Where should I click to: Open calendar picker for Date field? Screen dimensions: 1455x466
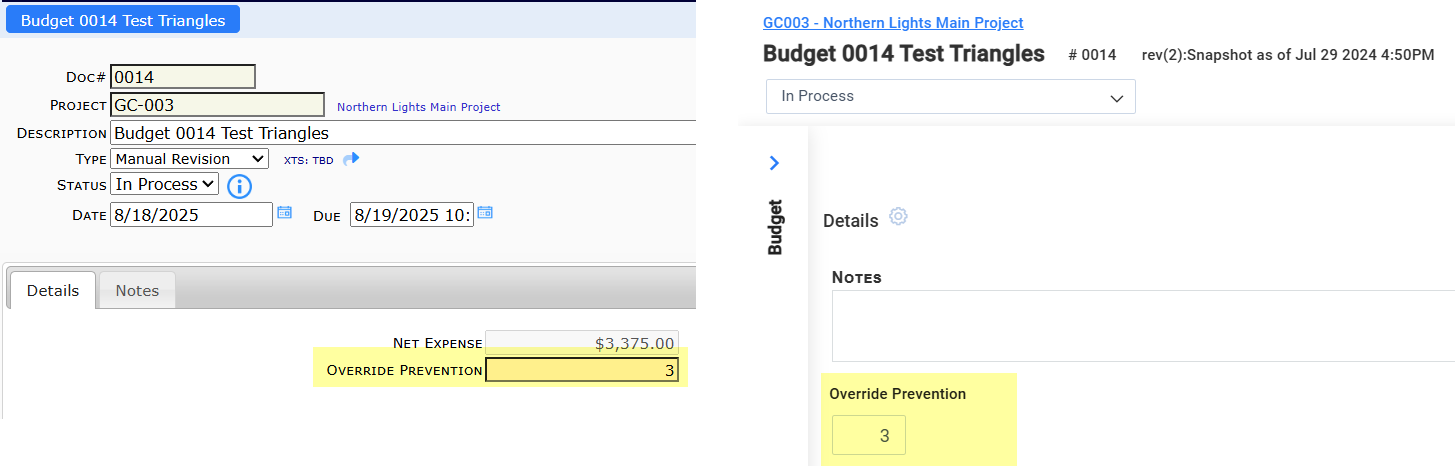tap(284, 213)
